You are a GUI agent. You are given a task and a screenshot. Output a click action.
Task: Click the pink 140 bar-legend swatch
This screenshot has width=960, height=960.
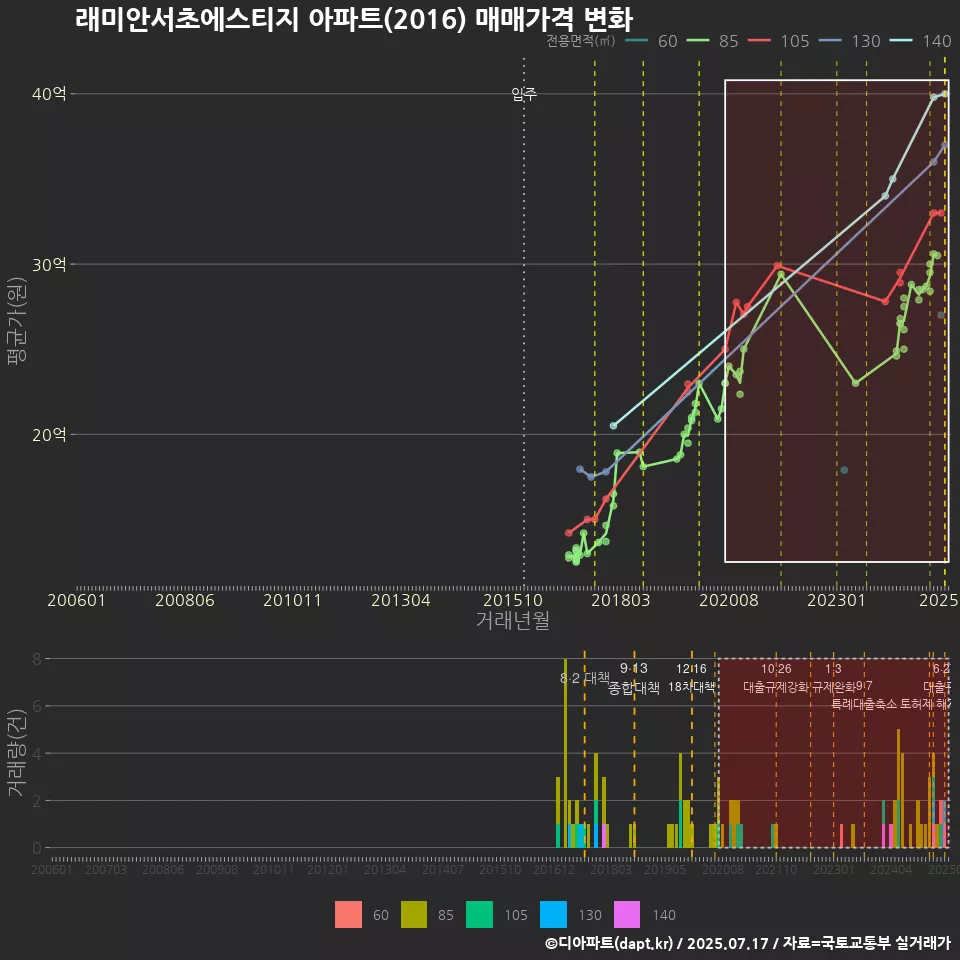627,915
